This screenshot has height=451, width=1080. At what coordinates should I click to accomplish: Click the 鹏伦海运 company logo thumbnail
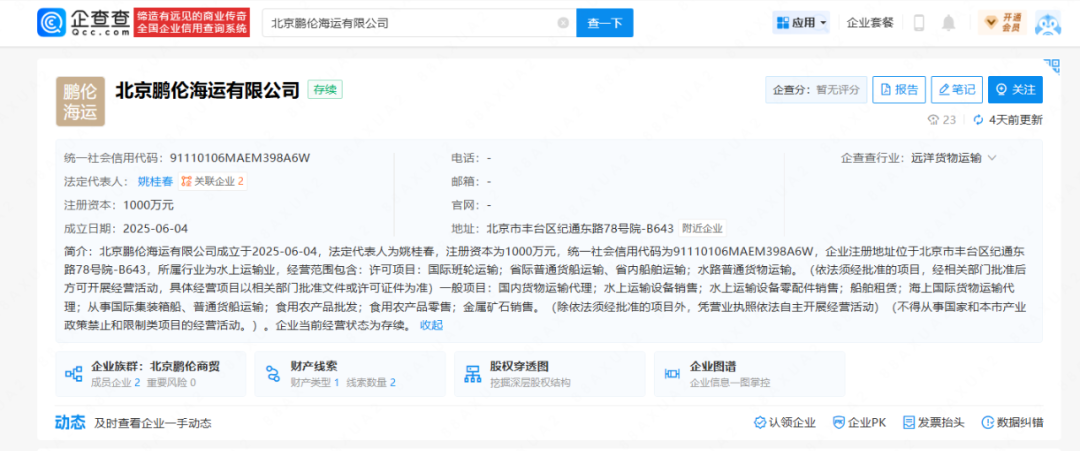80,101
